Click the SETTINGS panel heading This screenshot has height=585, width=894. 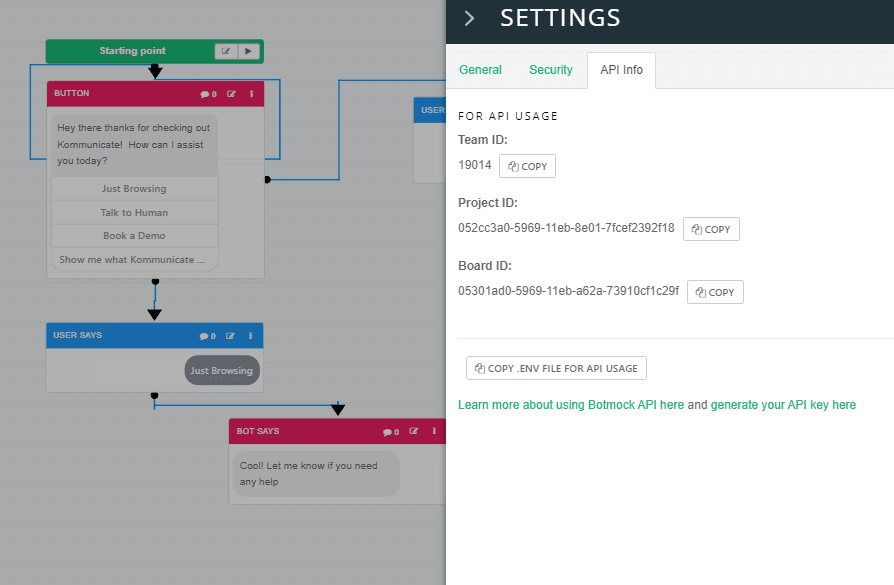[560, 18]
